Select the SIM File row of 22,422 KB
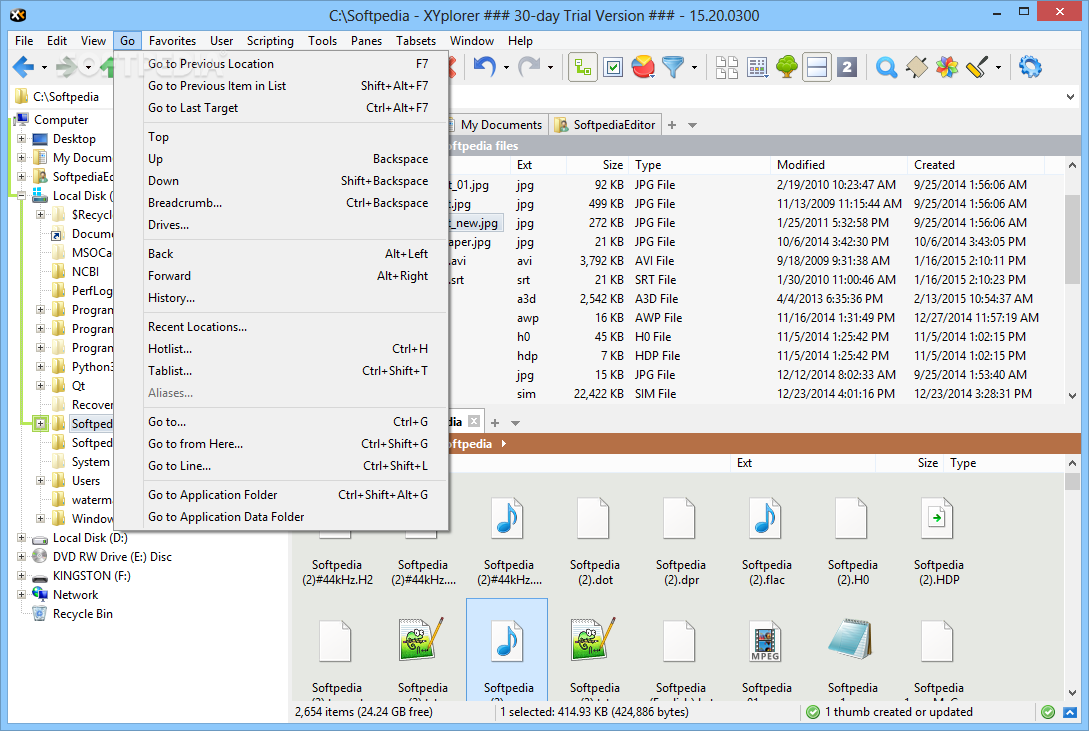Viewport: 1089px width, 731px height. coord(756,394)
